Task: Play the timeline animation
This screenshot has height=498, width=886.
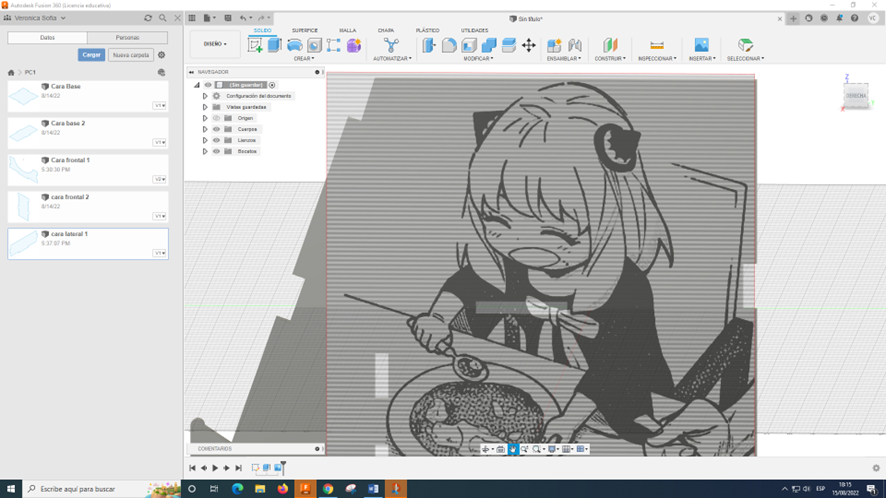Action: tap(215, 468)
